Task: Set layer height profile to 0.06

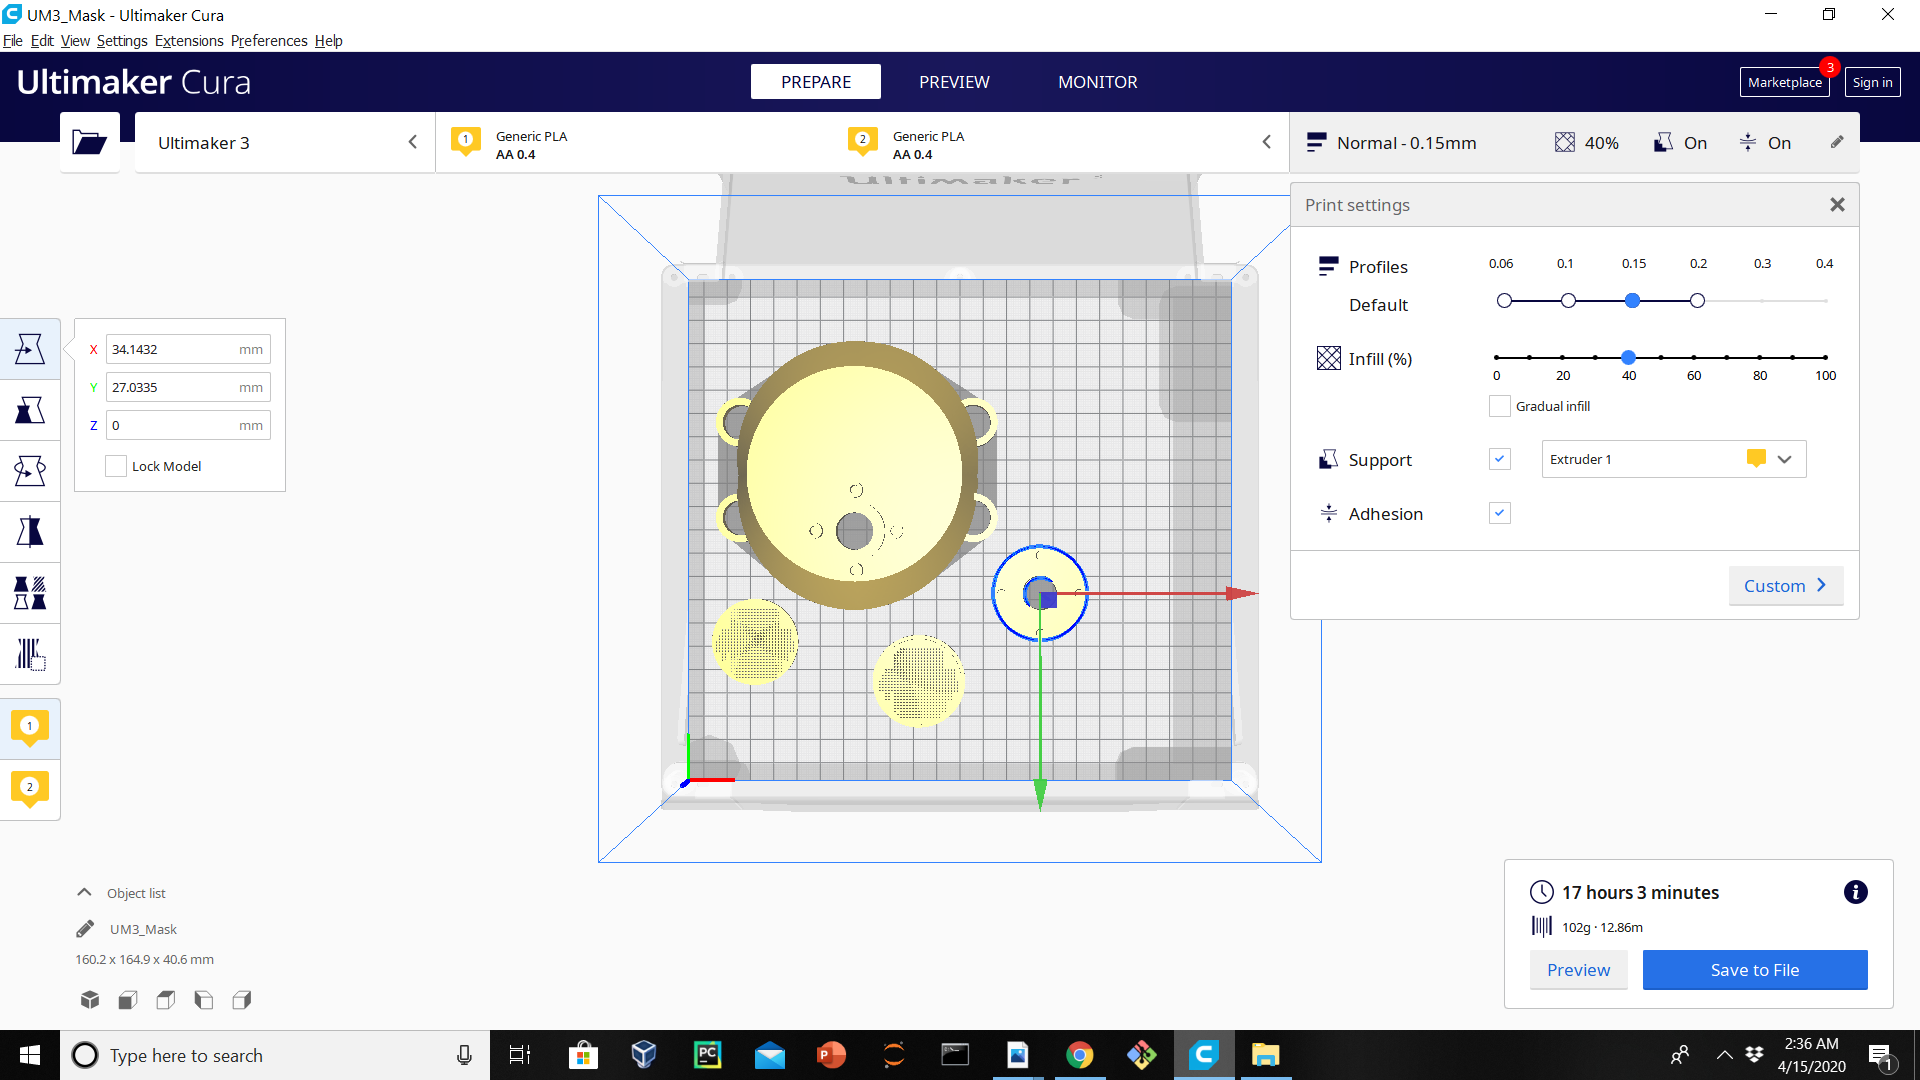Action: tap(1504, 301)
